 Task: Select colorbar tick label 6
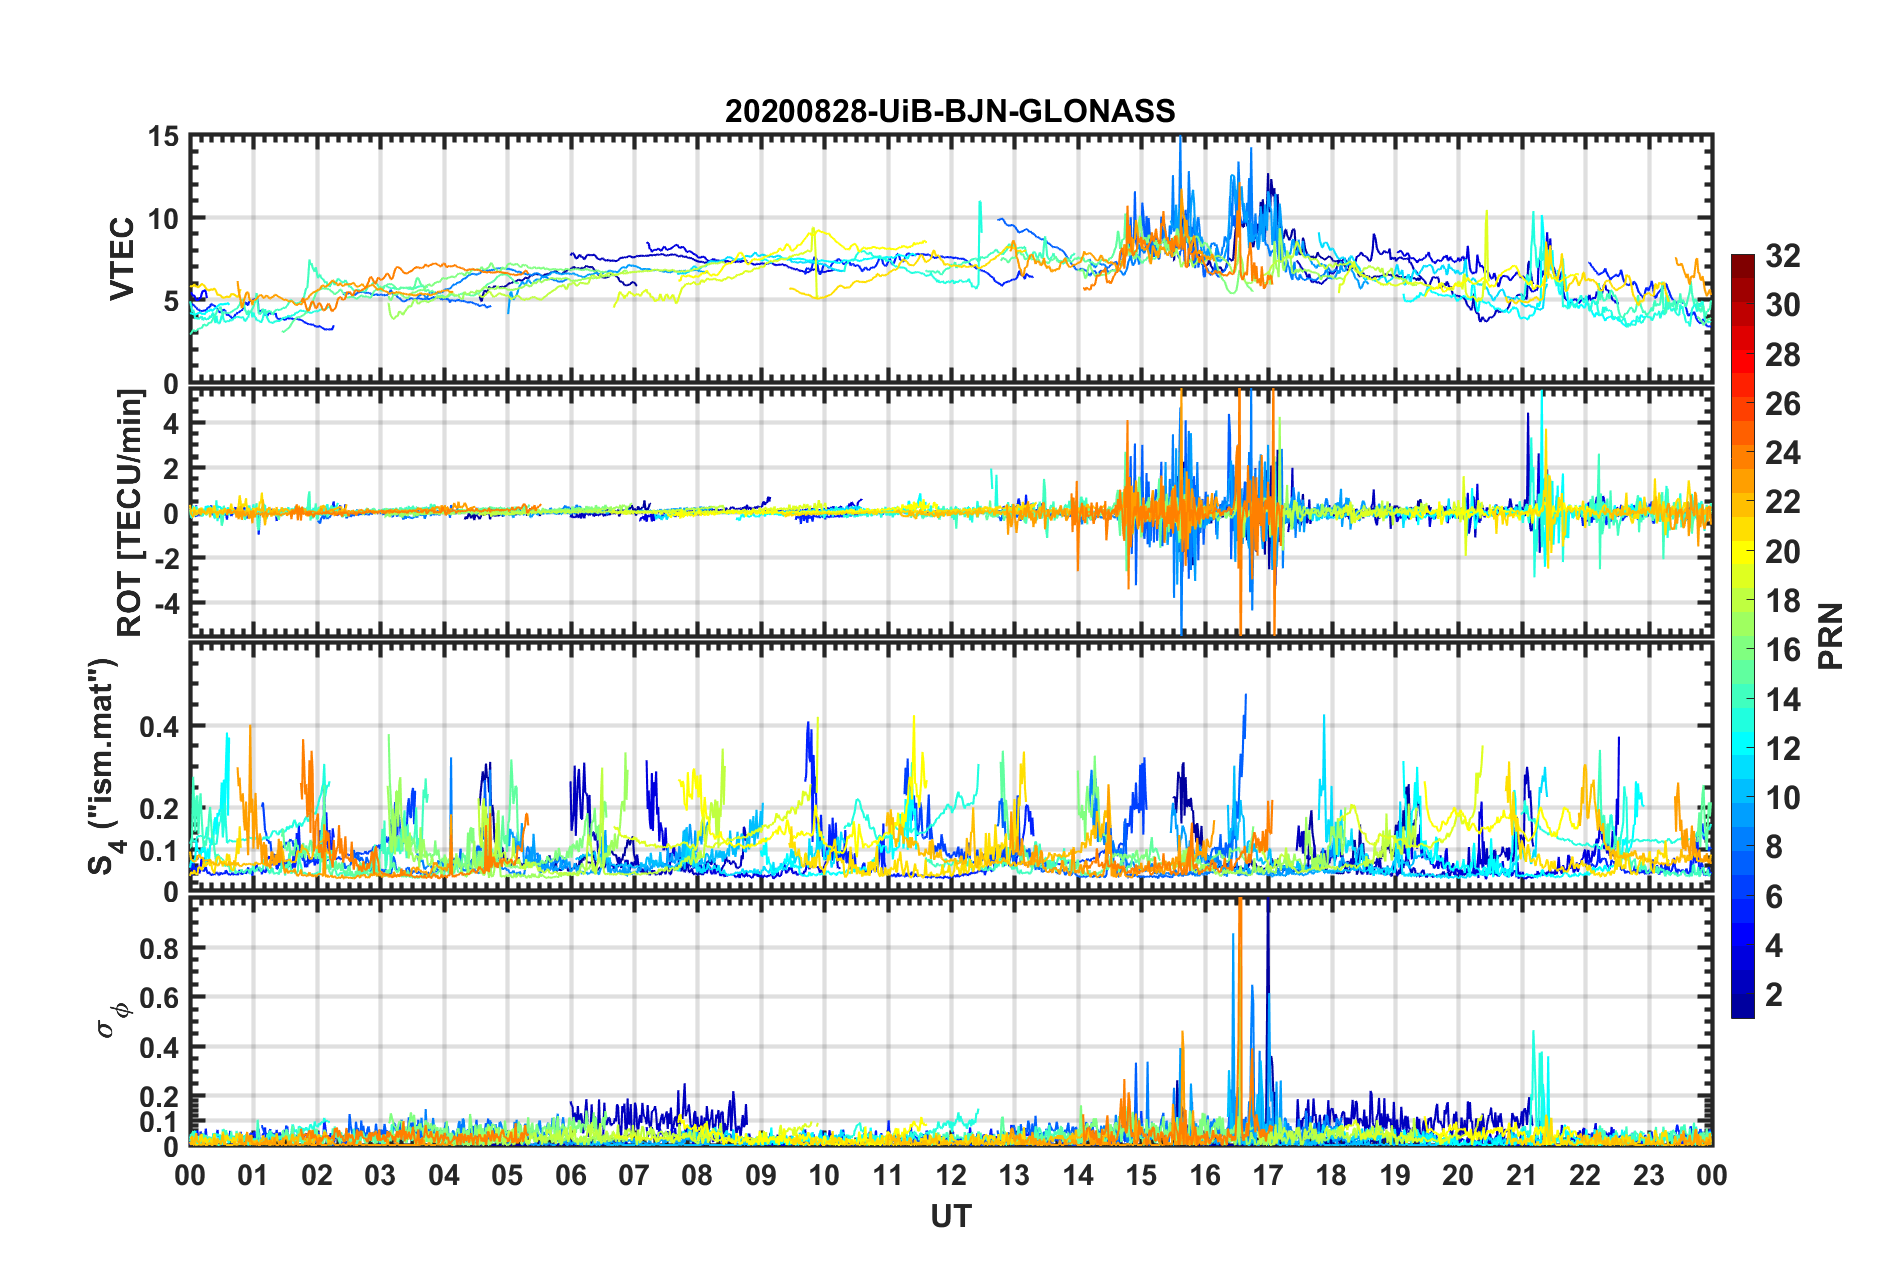pyautogui.click(x=1774, y=897)
